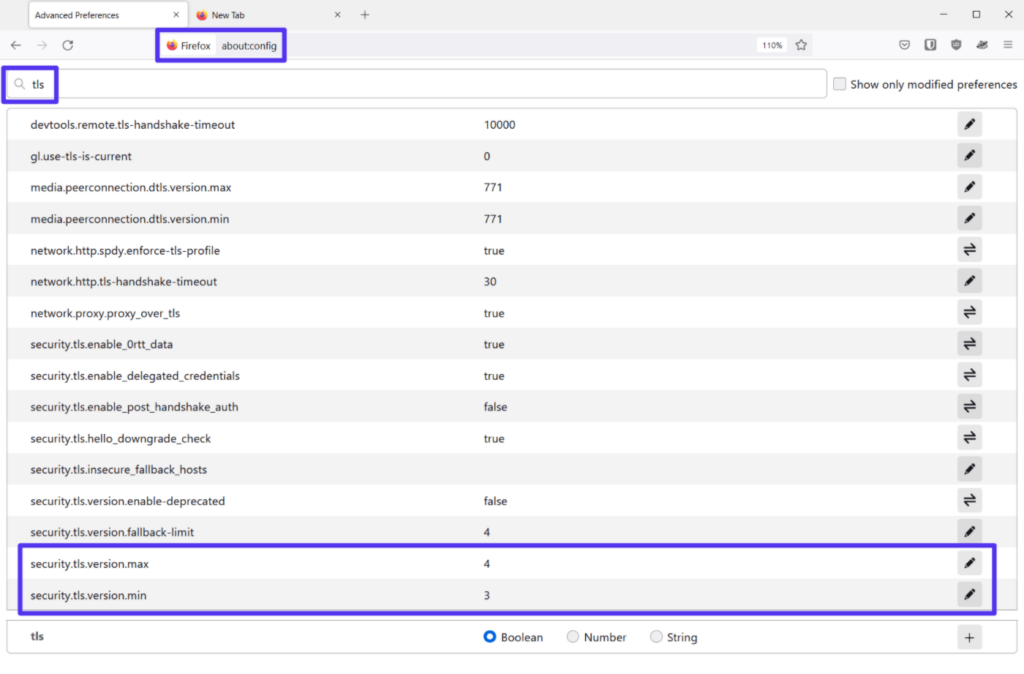The image size is (1024, 674).
Task: Select the Number radio button
Action: [x=572, y=636]
